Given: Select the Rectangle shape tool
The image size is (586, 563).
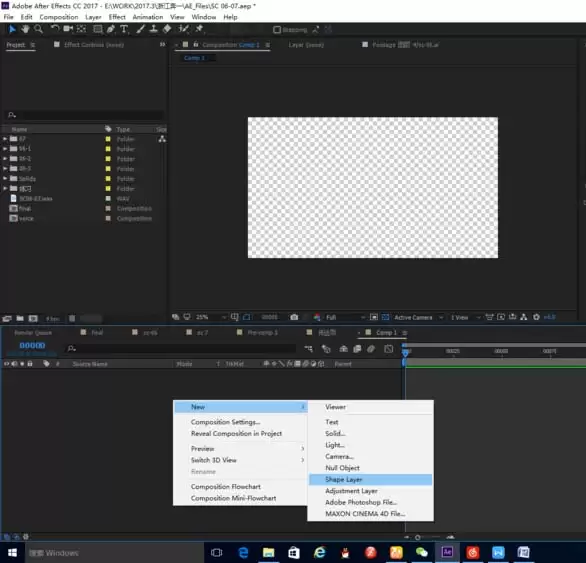Looking at the screenshot, I should coord(98,29).
